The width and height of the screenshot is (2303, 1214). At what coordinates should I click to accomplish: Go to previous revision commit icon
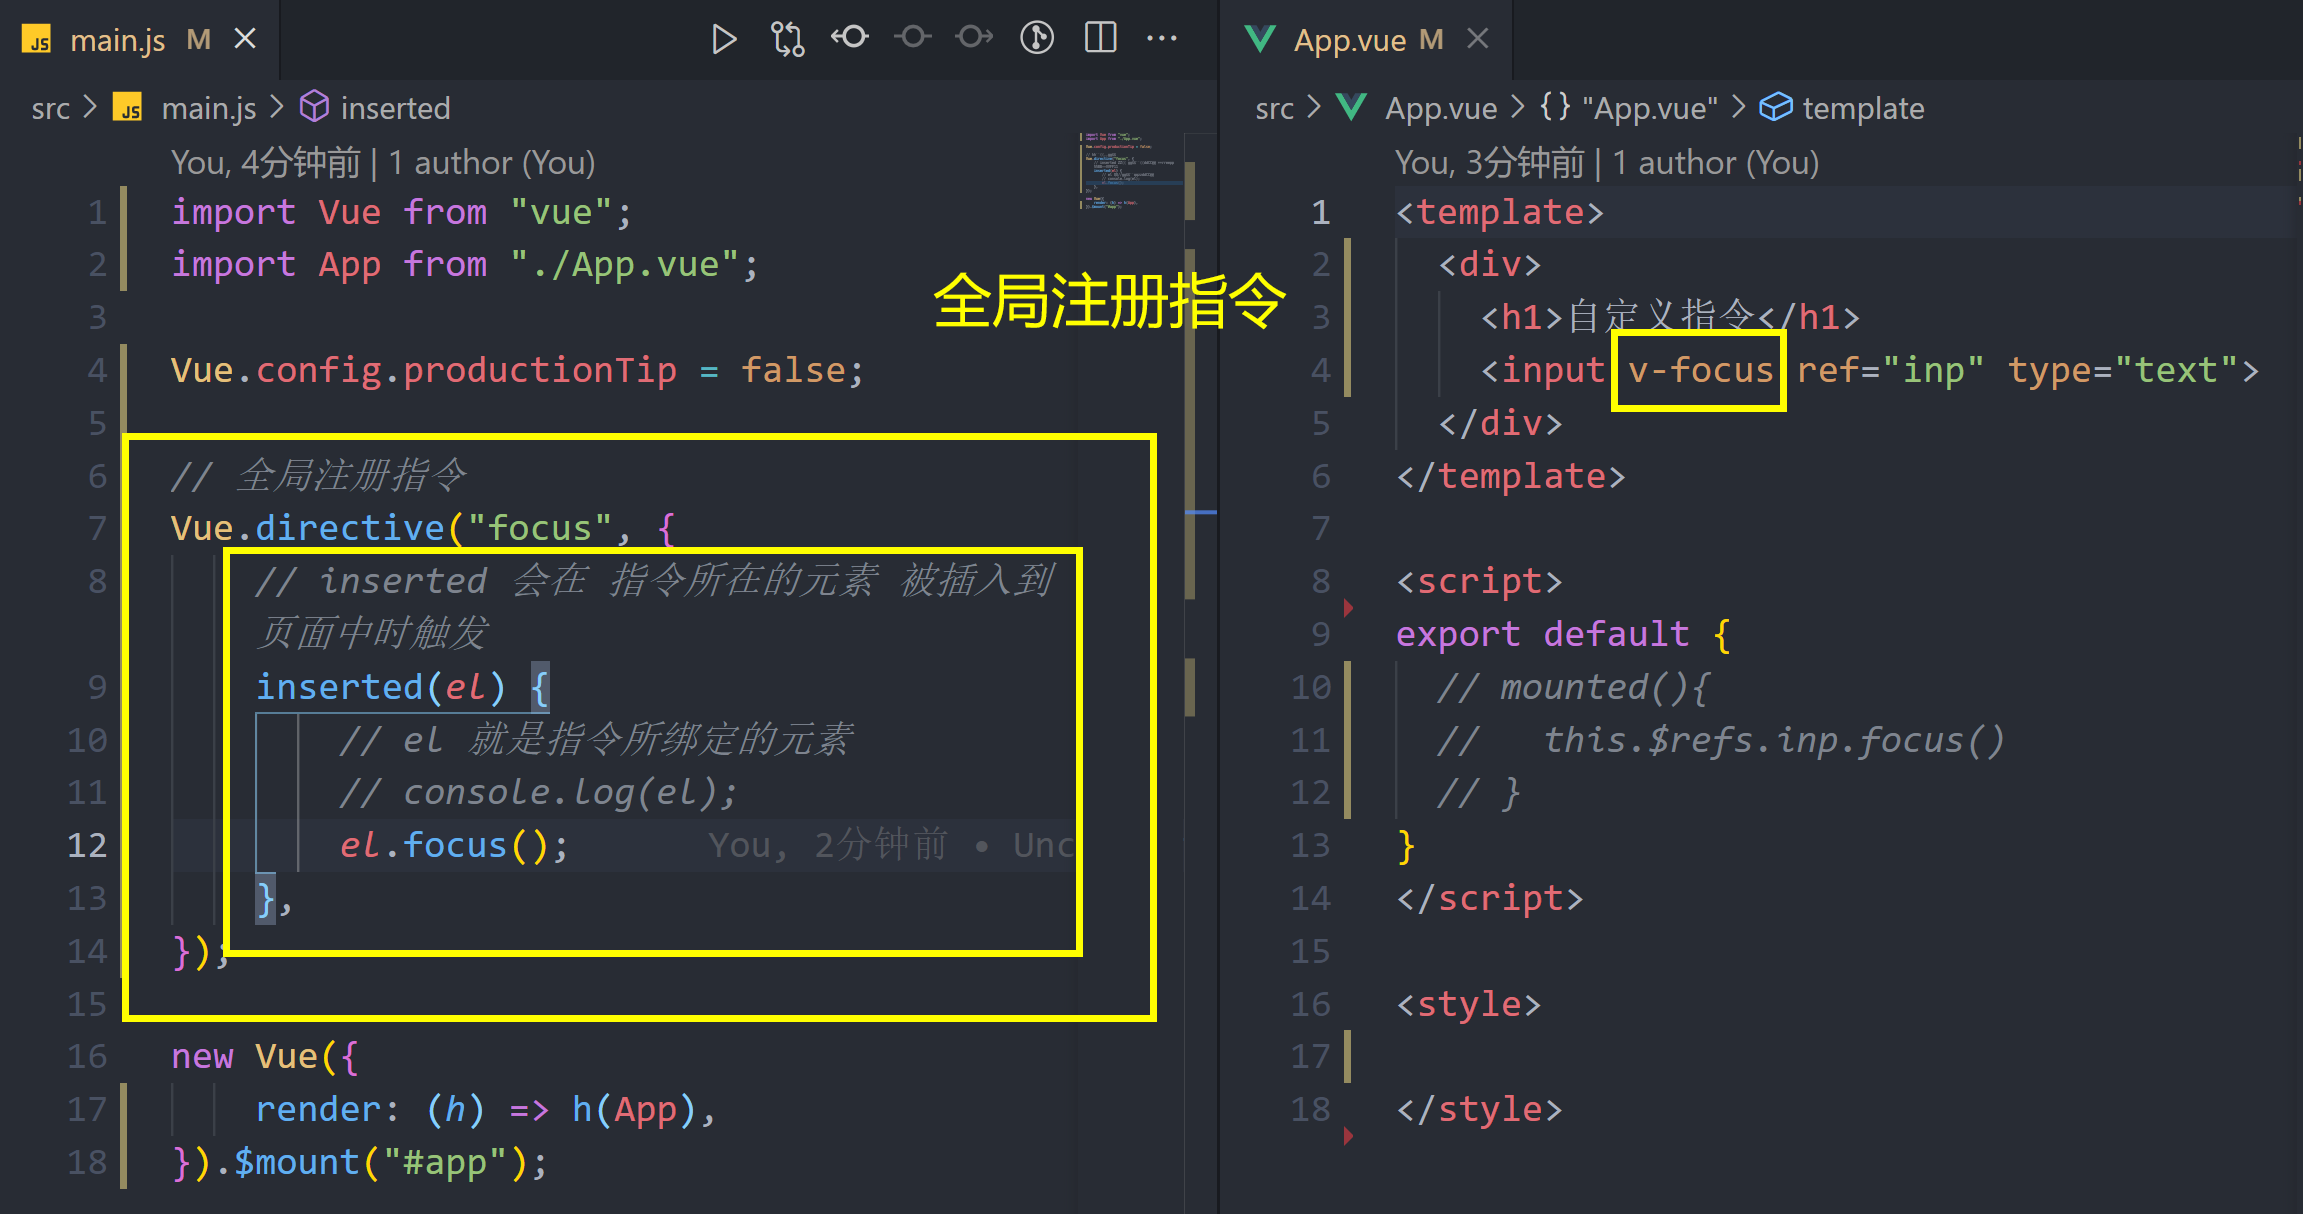click(850, 38)
